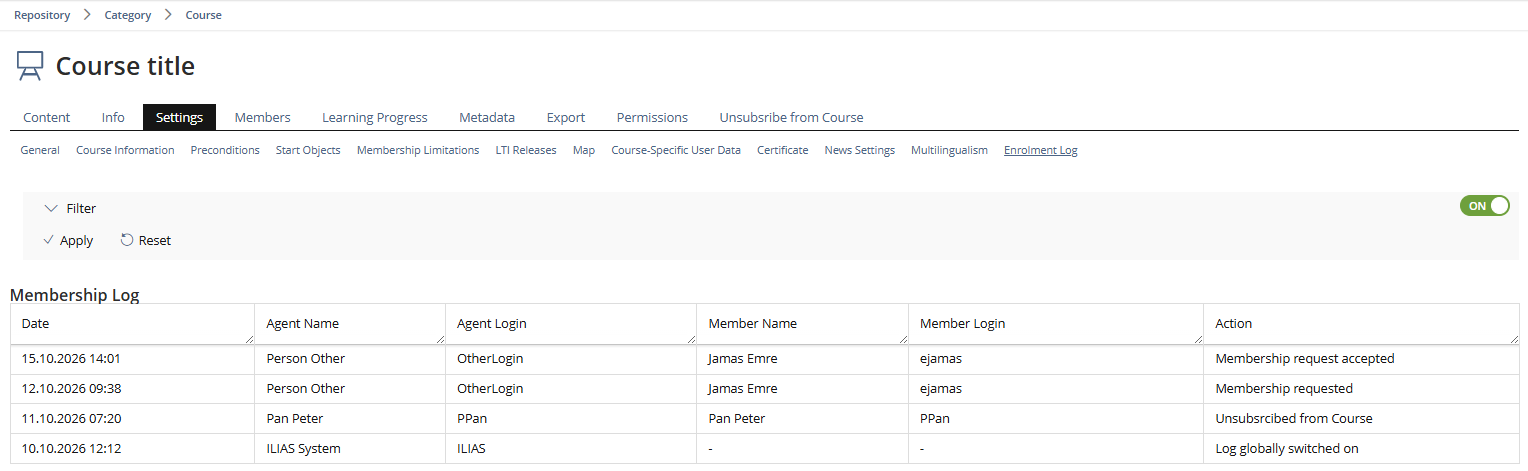Click resize grip of Member Name column
This screenshot has width=1528, height=471.
coord(903,339)
